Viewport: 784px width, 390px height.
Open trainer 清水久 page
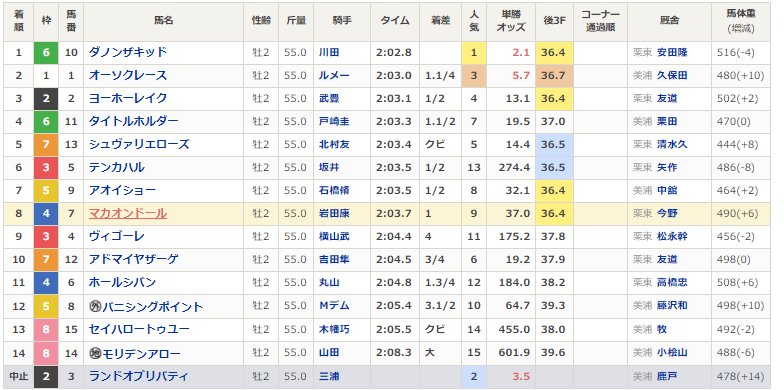point(672,144)
